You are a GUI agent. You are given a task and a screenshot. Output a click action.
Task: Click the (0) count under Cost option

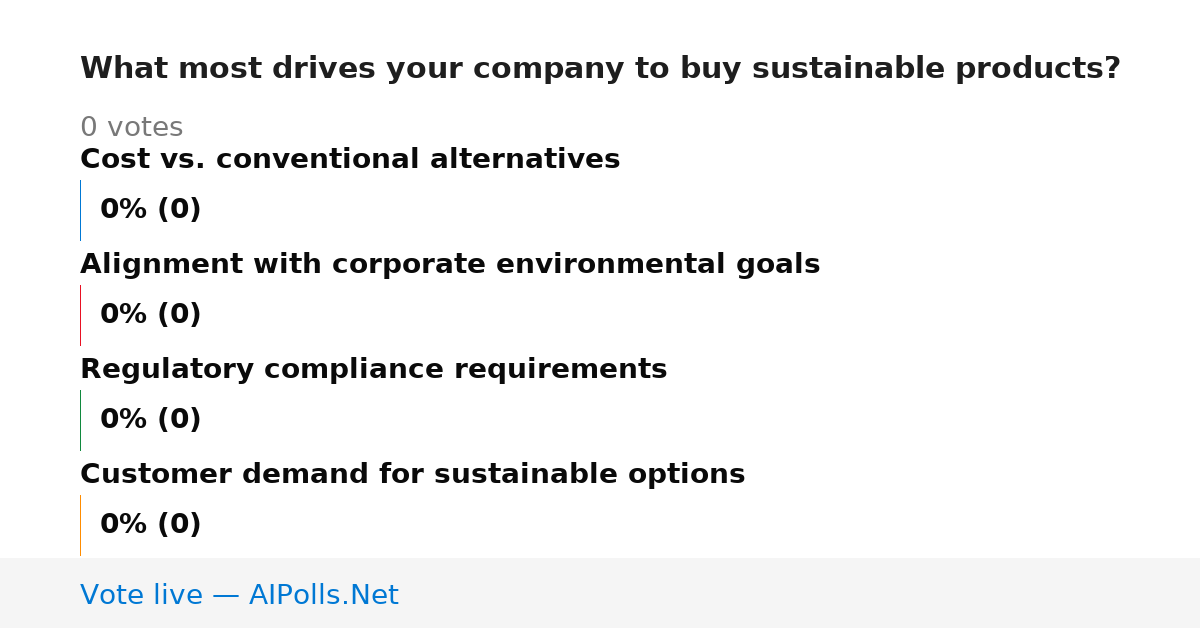179,210
